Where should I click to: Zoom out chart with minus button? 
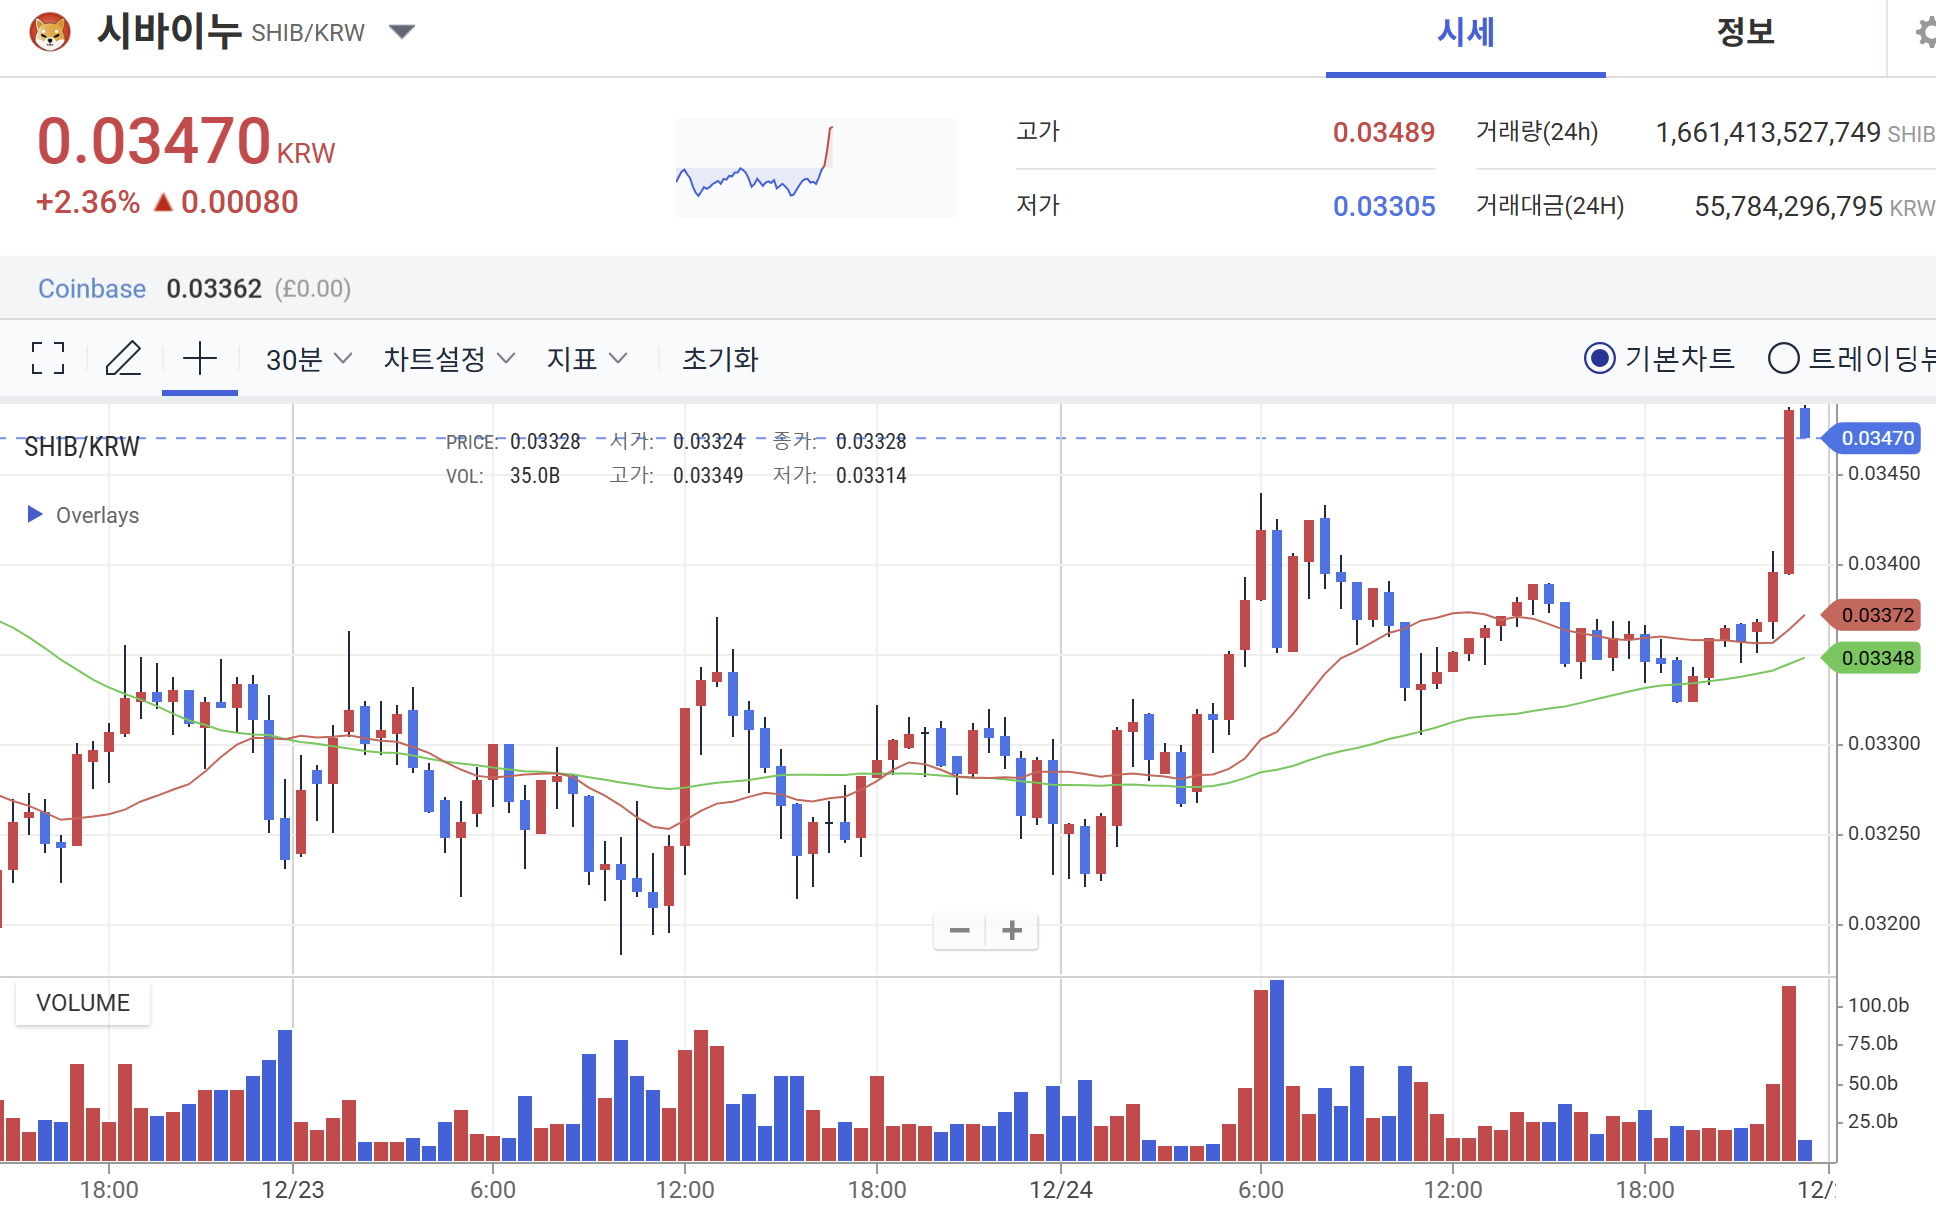959,931
